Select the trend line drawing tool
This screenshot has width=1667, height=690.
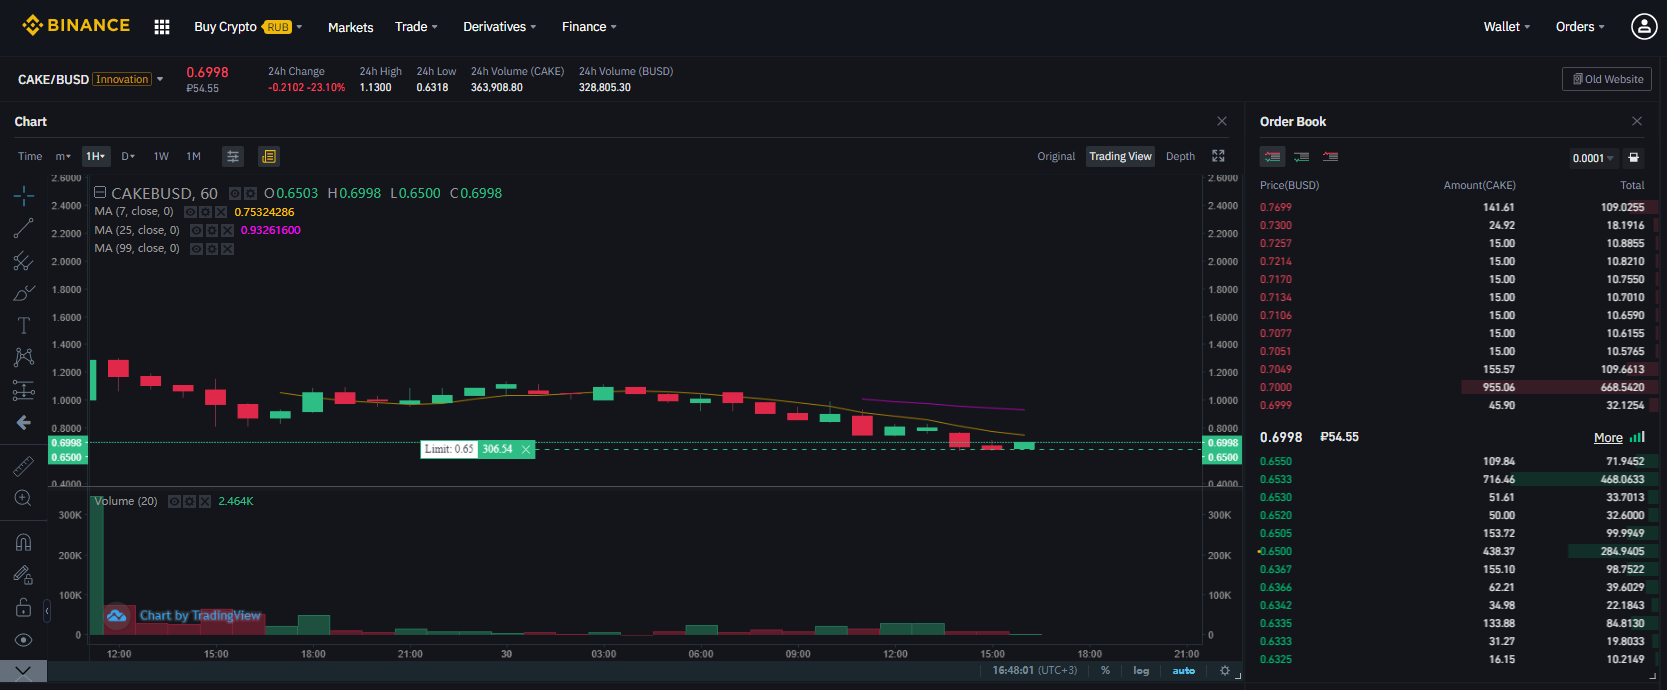coord(24,229)
